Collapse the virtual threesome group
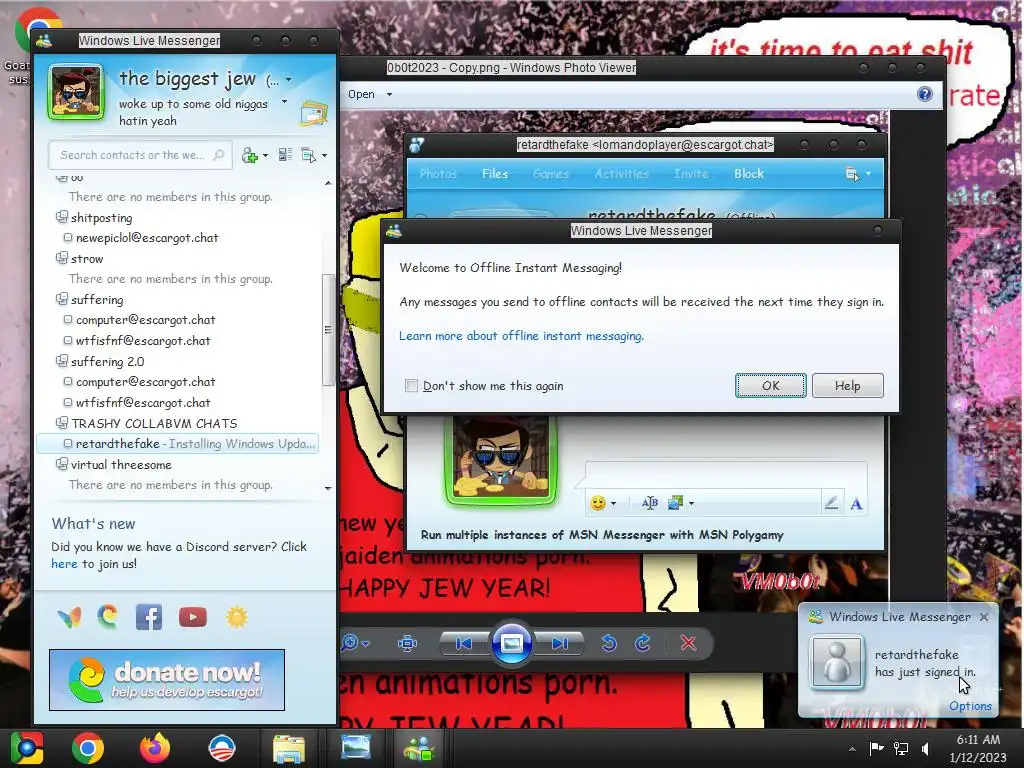The width and height of the screenshot is (1024, 768). click(x=61, y=464)
